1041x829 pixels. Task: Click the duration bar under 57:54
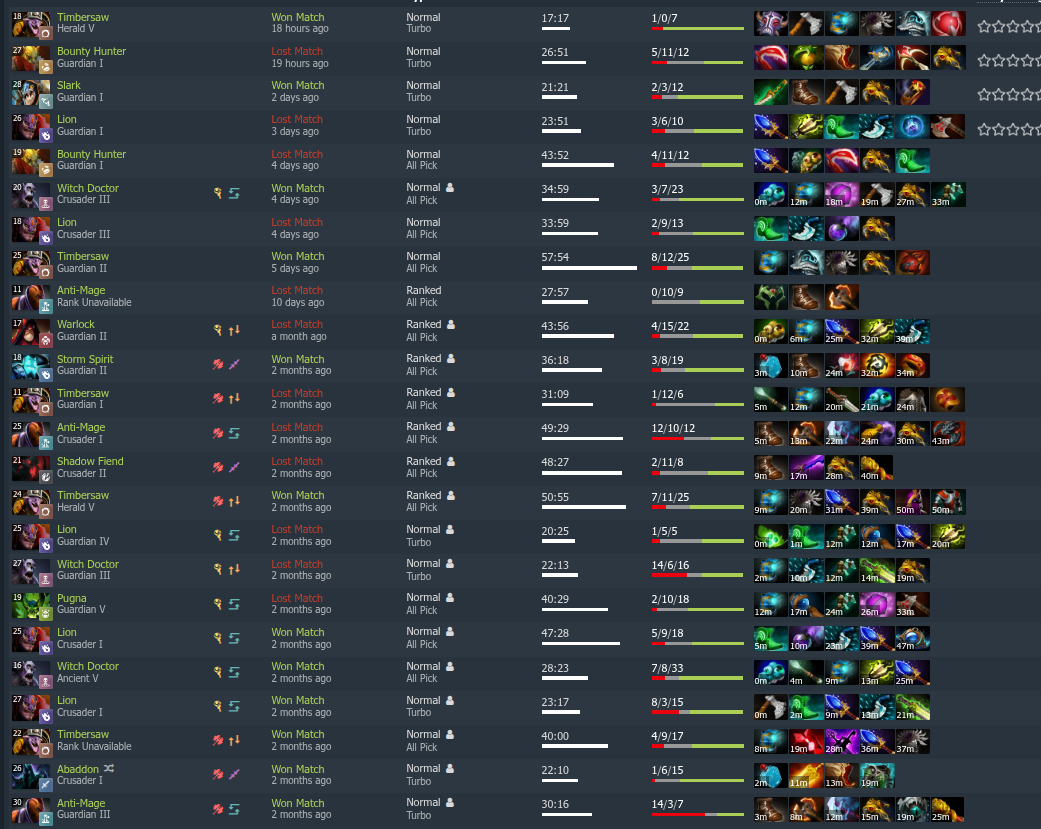click(589, 268)
